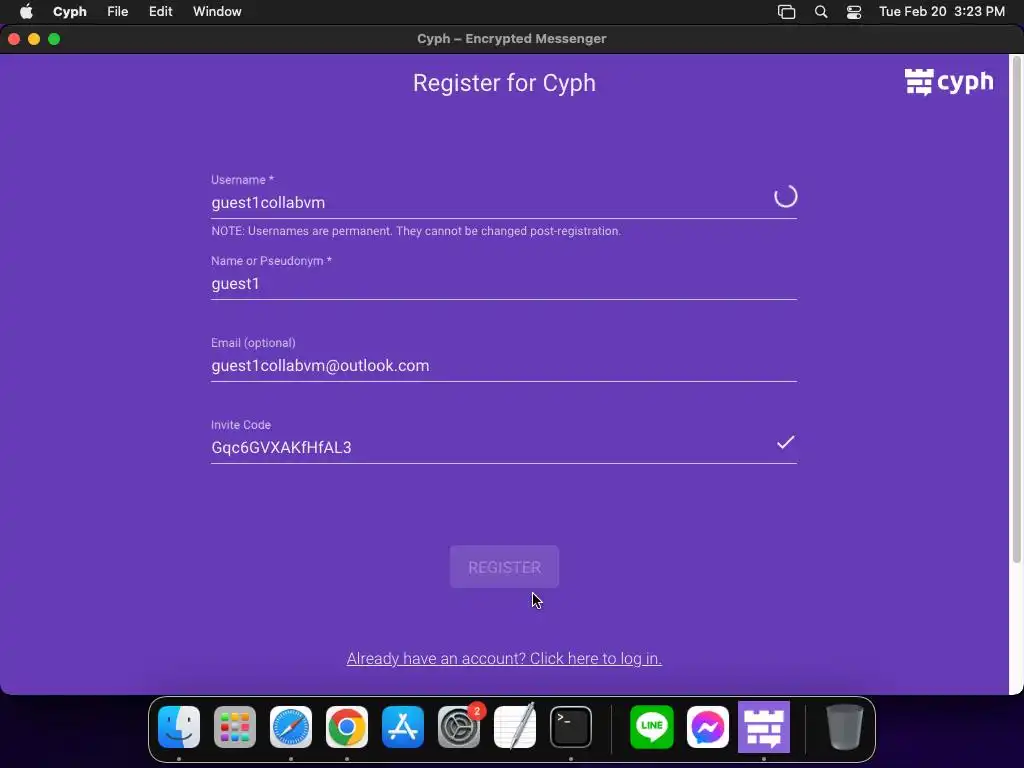Open TextEdit from the dock
Viewport: 1024px width, 768px height.
515,727
